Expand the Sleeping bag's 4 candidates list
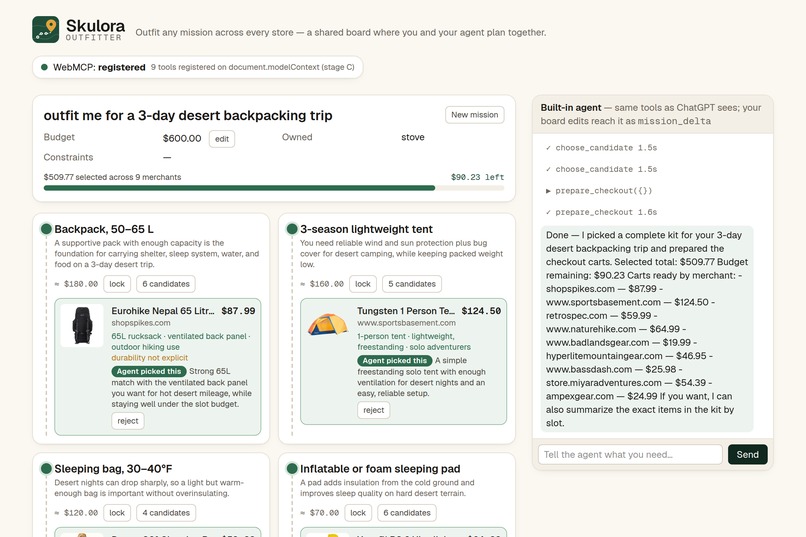The height and width of the screenshot is (537, 806). (166, 513)
